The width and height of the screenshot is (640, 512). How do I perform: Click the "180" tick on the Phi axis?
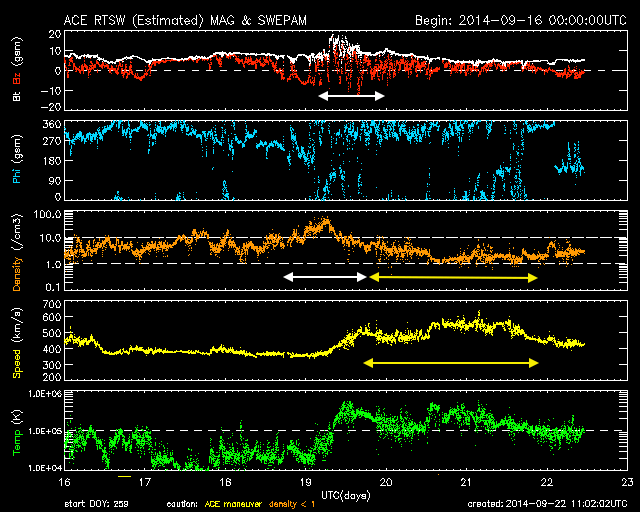click(x=52, y=160)
